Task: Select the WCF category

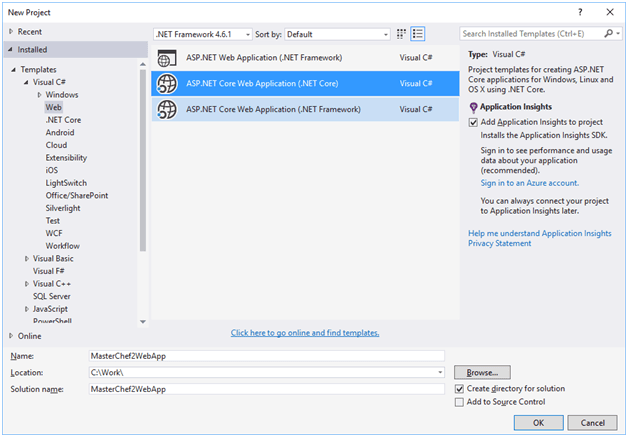Action: click(x=54, y=234)
